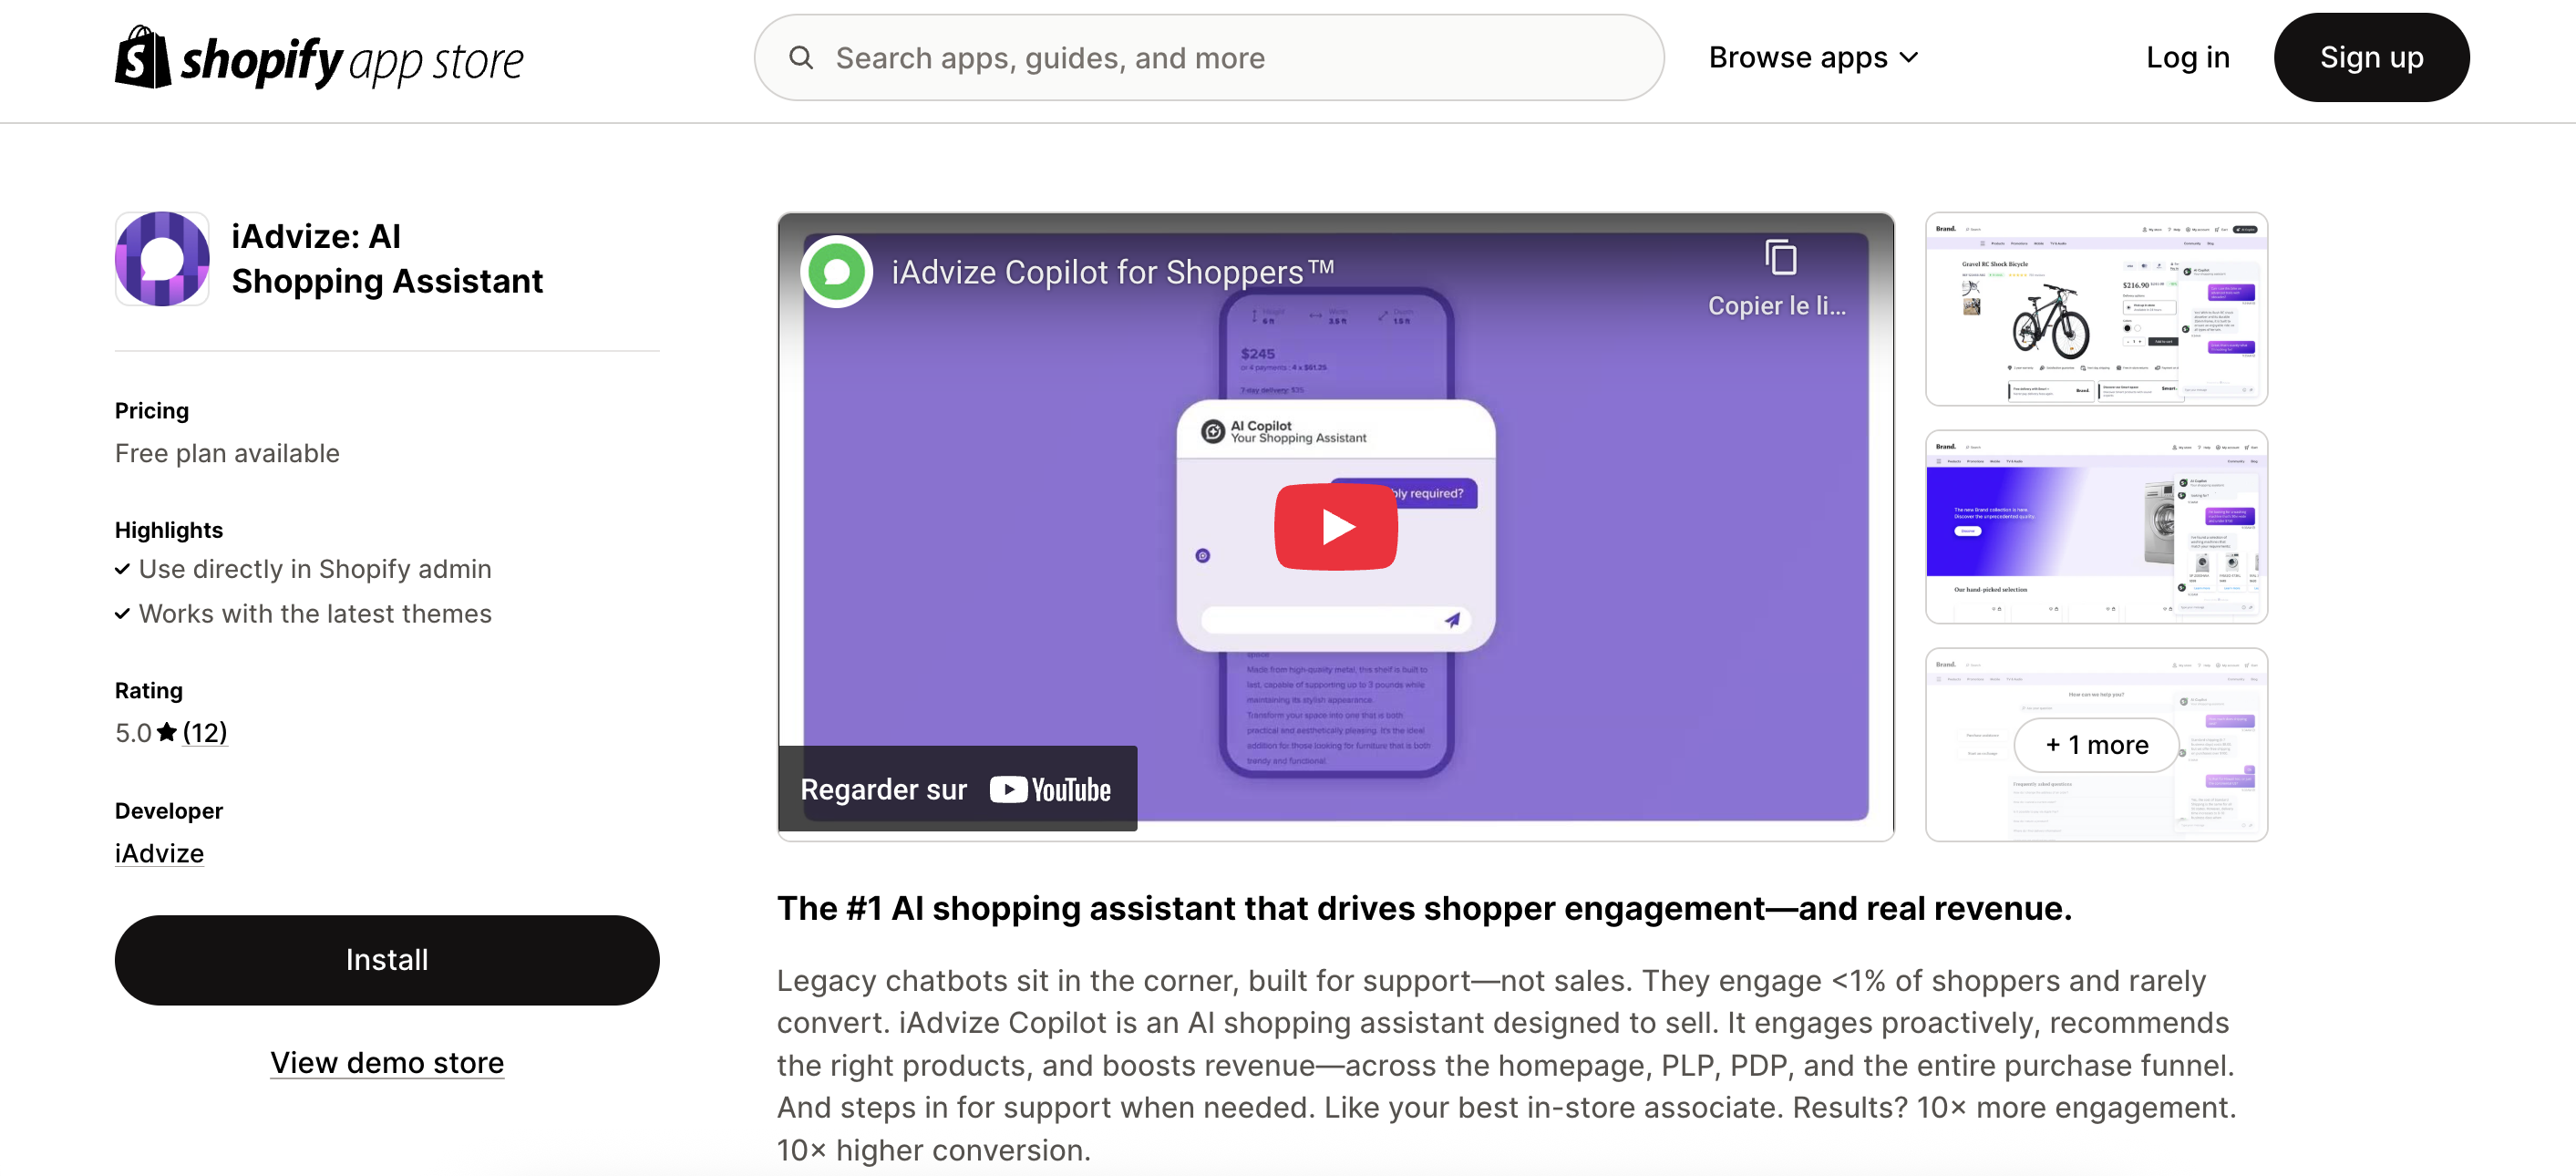The image size is (2576, 1176).
Task: Click the Shopify bag logo icon
Action: click(x=143, y=57)
